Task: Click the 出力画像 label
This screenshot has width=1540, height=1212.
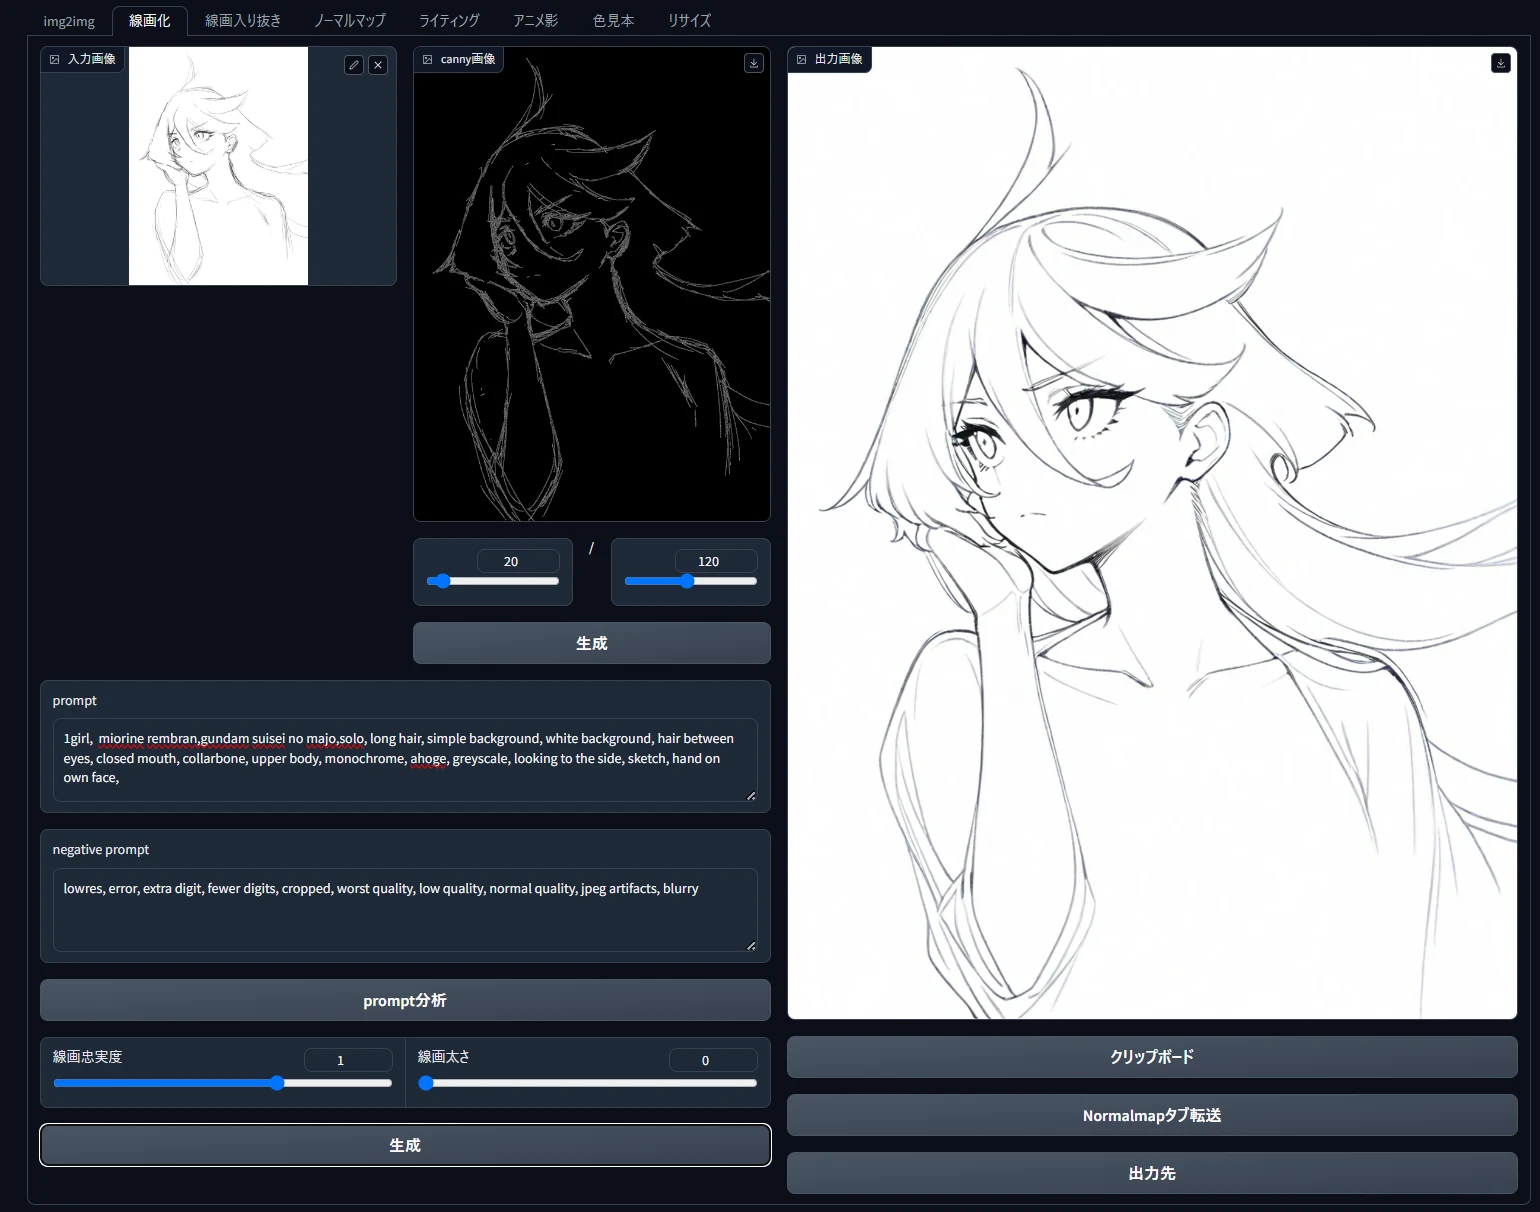Action: [839, 59]
